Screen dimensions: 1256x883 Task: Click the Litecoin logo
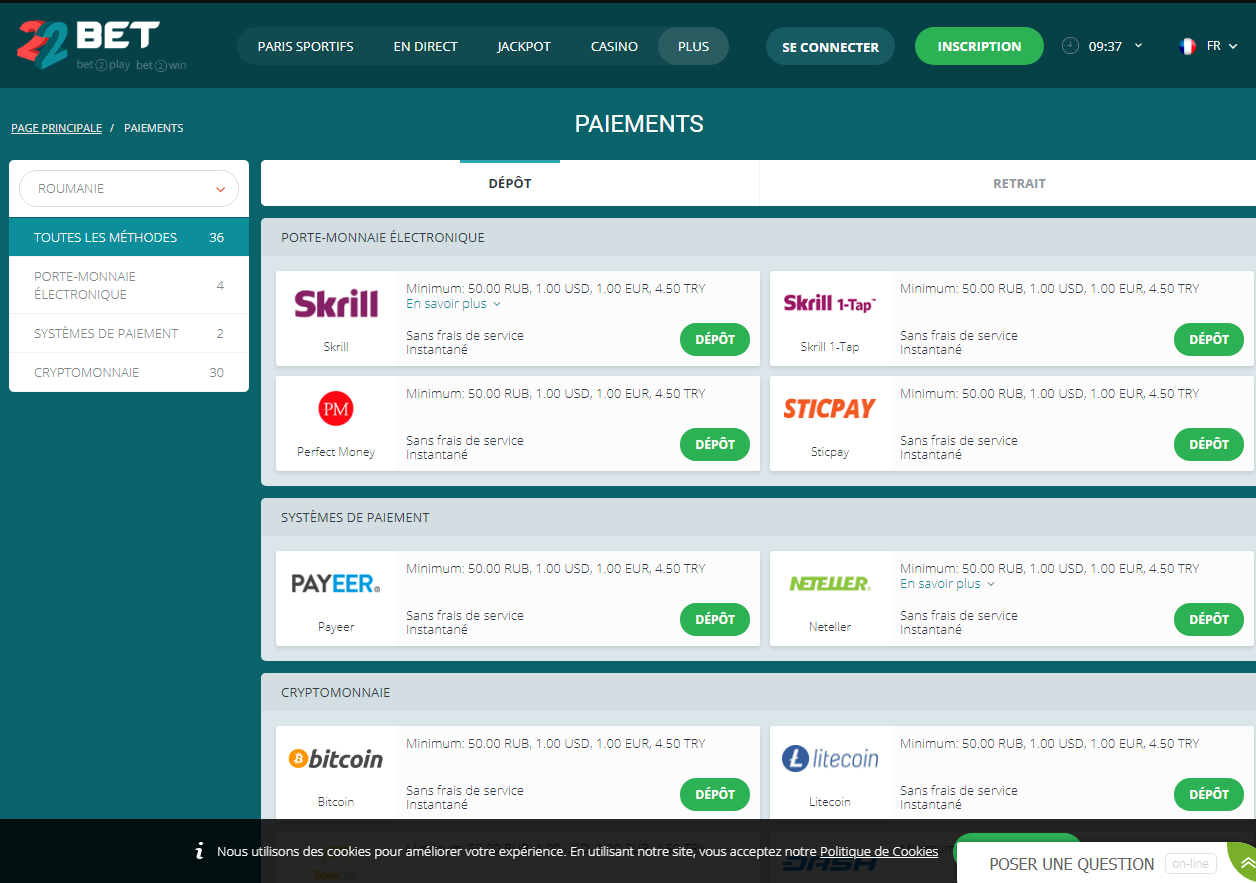coord(830,759)
